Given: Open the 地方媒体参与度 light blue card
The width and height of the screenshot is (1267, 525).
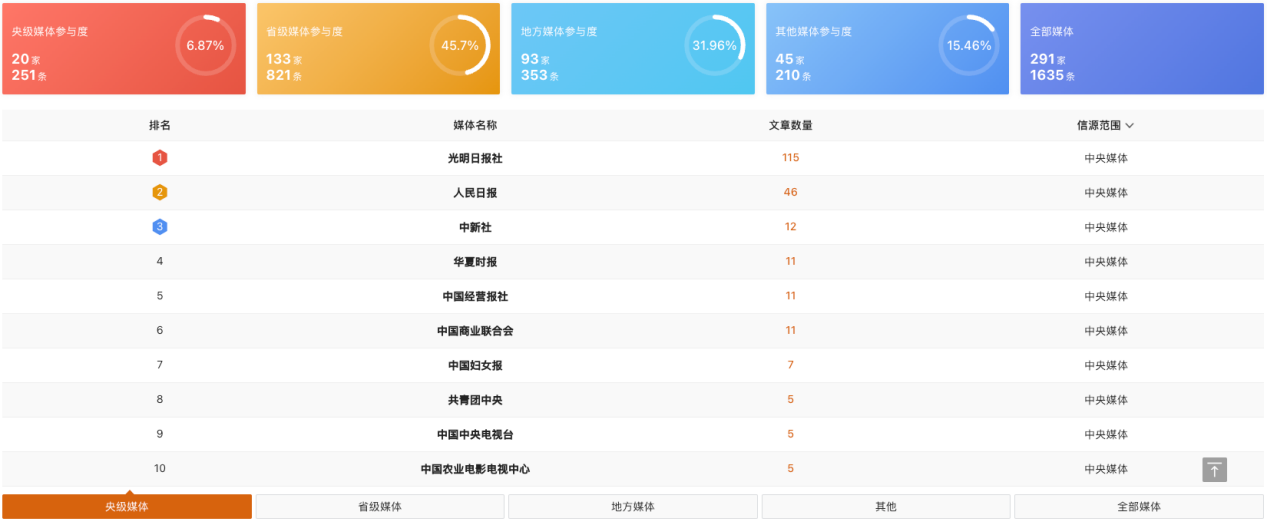Looking at the screenshot, I should [633, 49].
